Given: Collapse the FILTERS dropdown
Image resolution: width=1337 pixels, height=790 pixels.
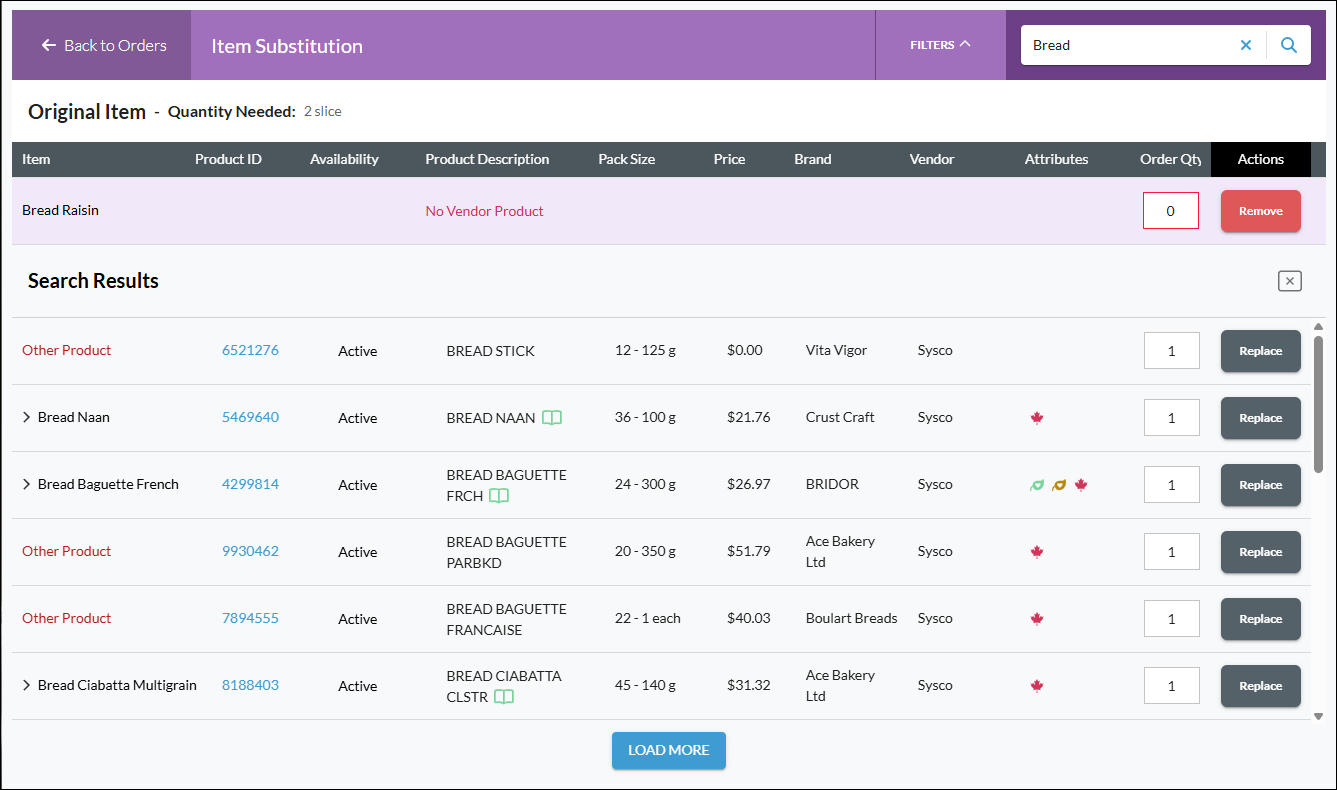Looking at the screenshot, I should [x=940, y=45].
